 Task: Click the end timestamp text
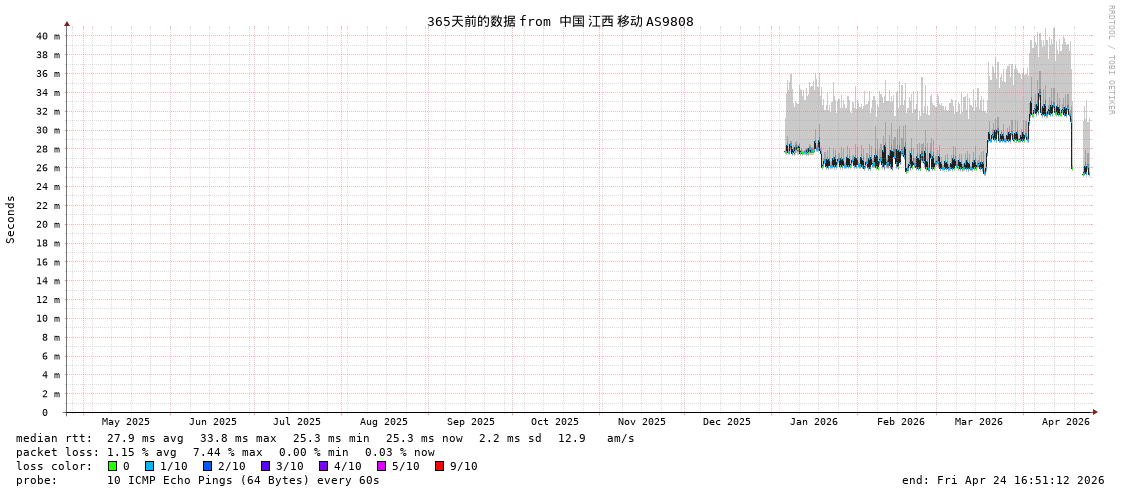1002,480
